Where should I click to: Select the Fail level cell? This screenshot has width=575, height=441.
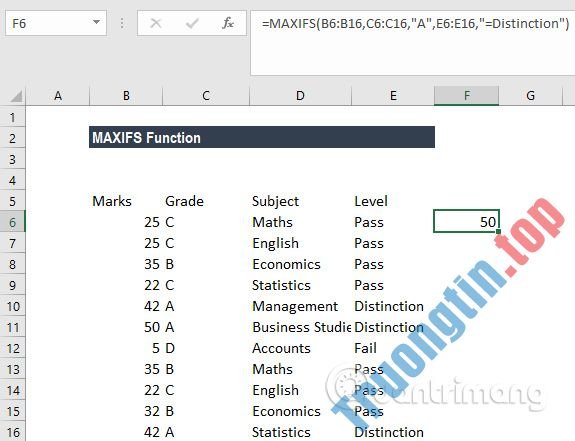coord(393,348)
